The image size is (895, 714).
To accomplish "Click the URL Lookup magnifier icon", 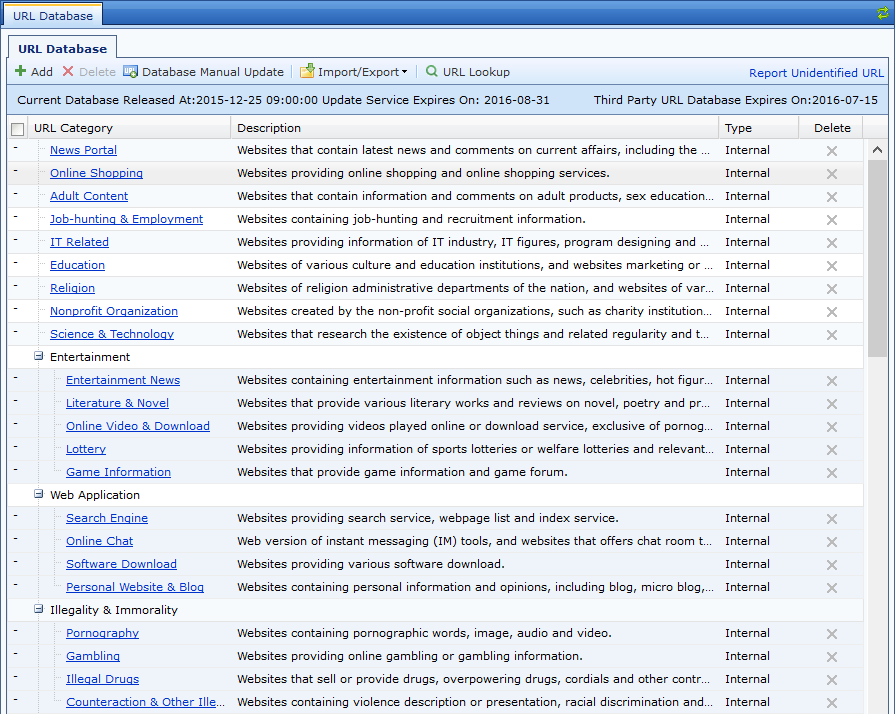I will pyautogui.click(x=432, y=71).
